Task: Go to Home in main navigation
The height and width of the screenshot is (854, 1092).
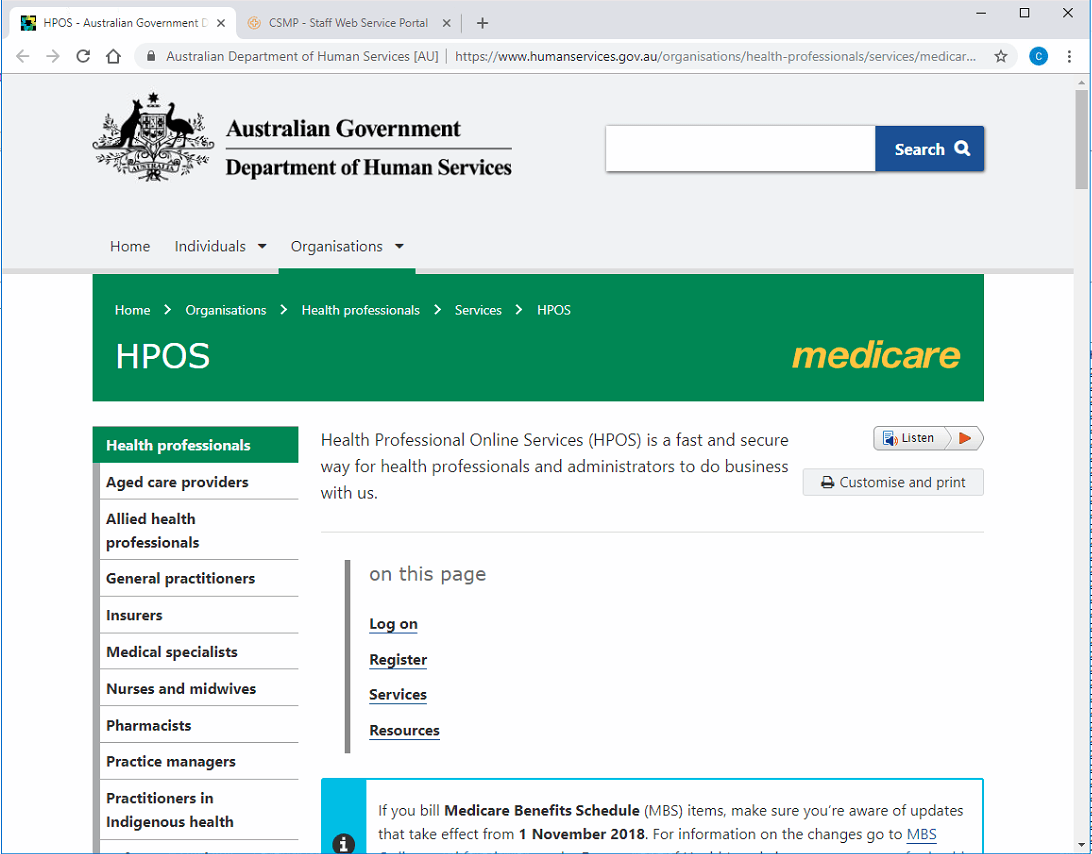Action: point(130,247)
